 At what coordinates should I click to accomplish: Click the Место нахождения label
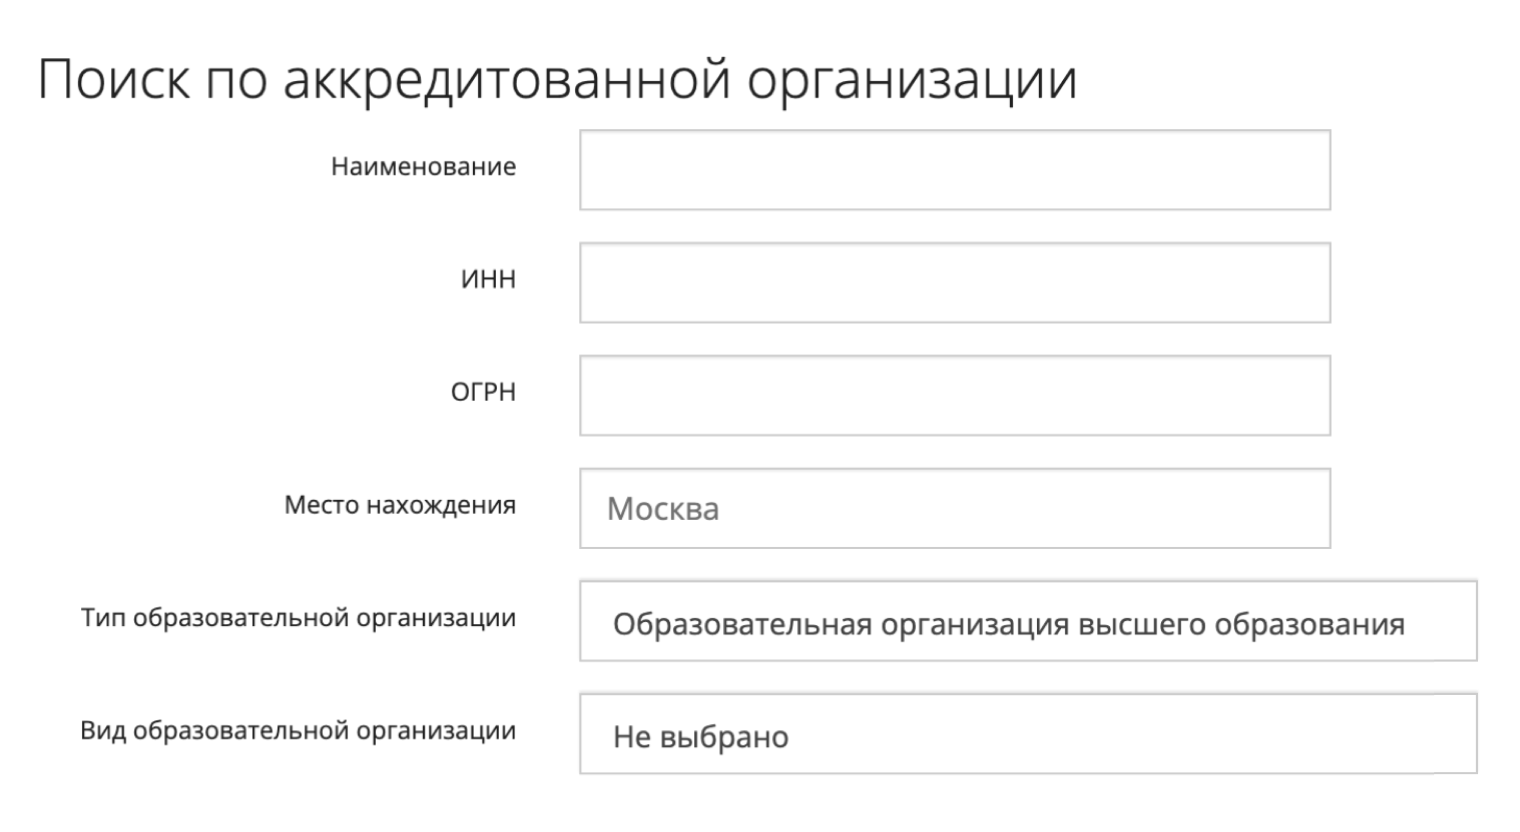click(400, 506)
